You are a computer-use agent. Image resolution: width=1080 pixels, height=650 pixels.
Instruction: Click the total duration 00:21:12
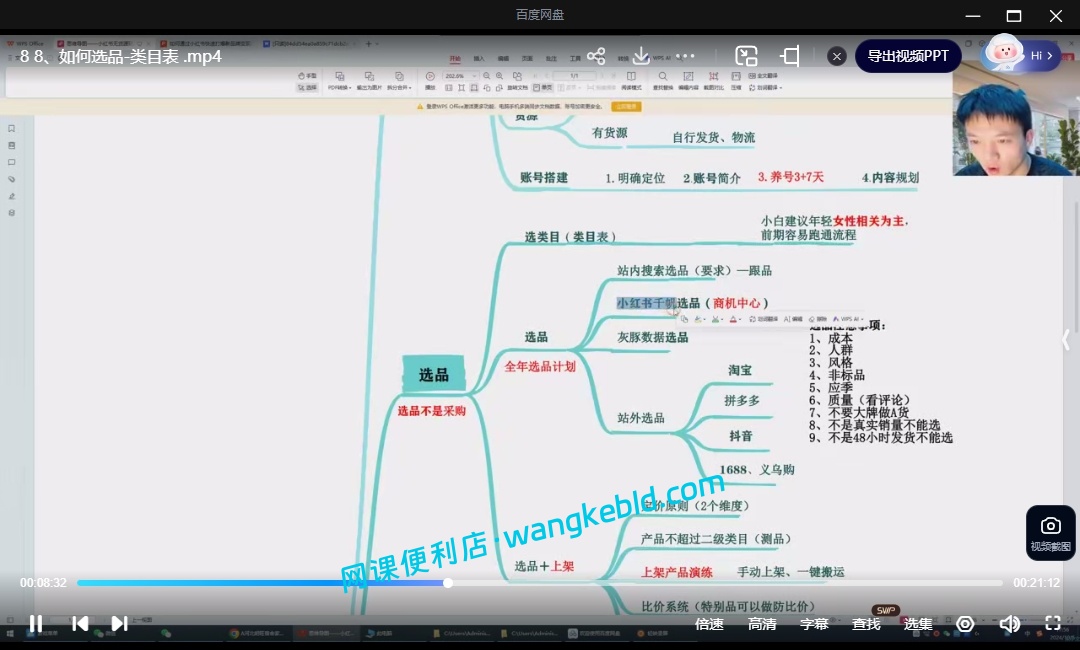[x=1037, y=583]
